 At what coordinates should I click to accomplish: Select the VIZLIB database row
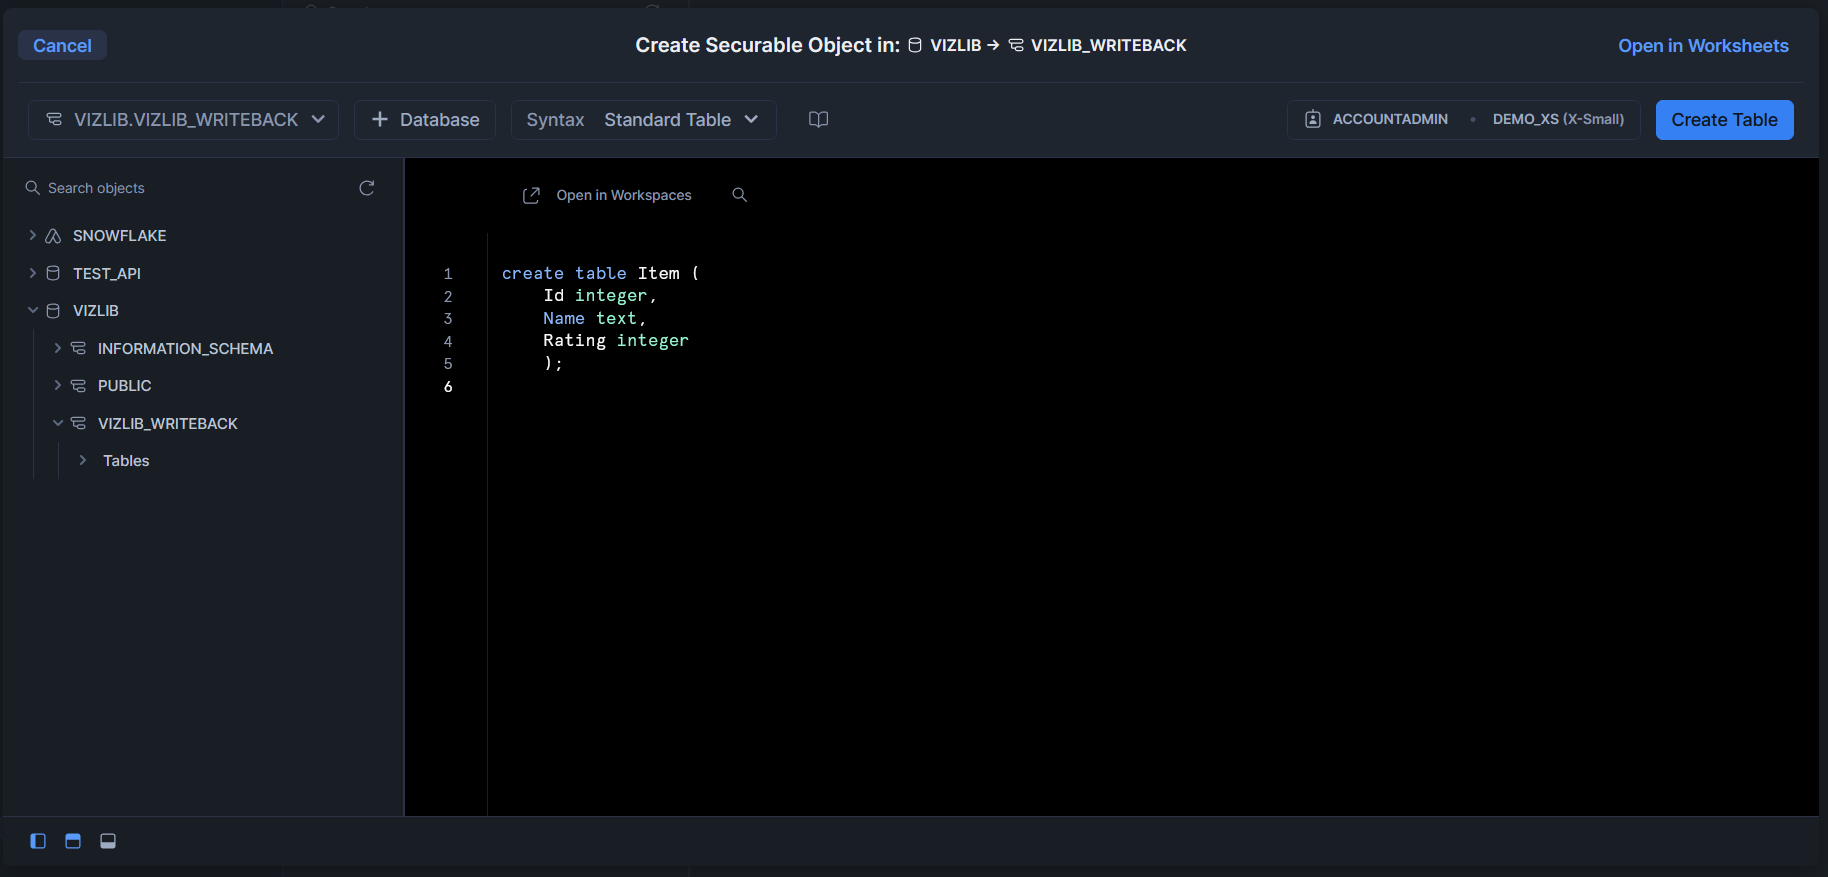click(95, 310)
